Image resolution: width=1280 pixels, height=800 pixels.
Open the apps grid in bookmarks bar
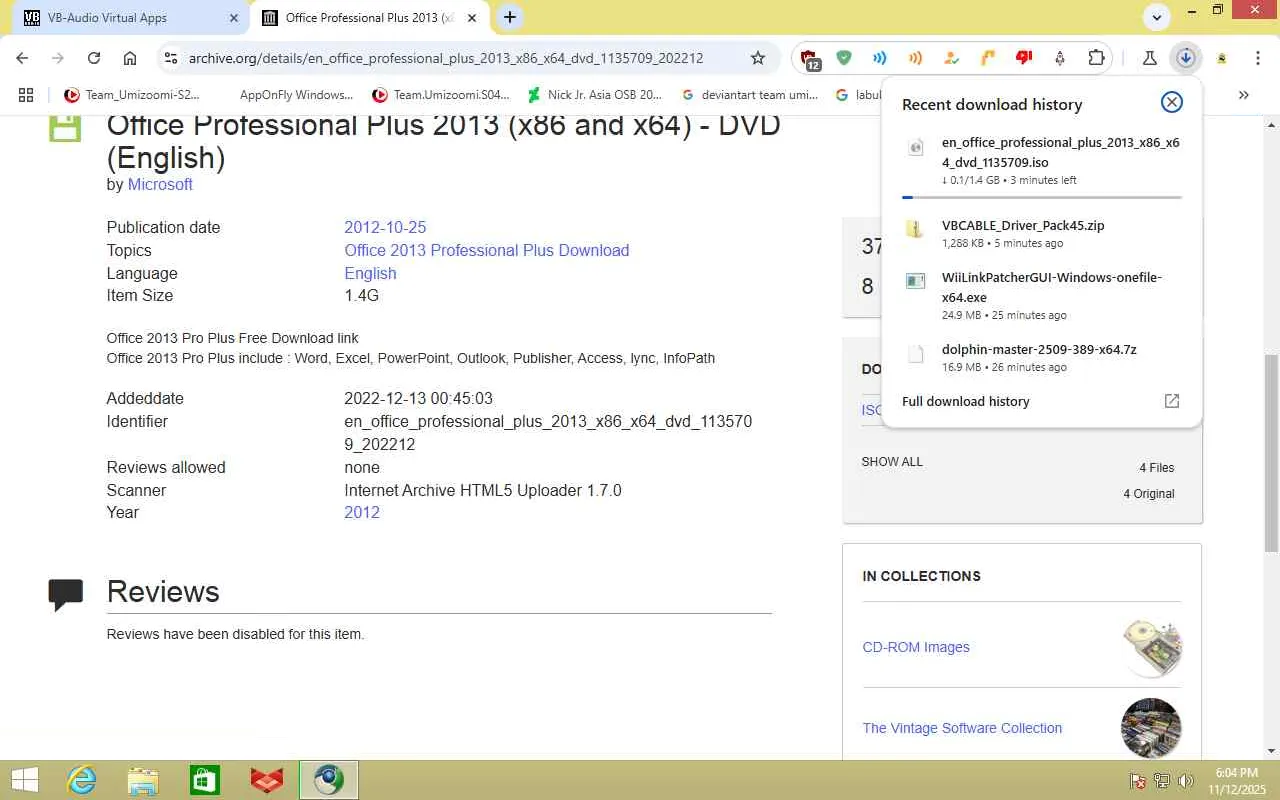tap(26, 95)
